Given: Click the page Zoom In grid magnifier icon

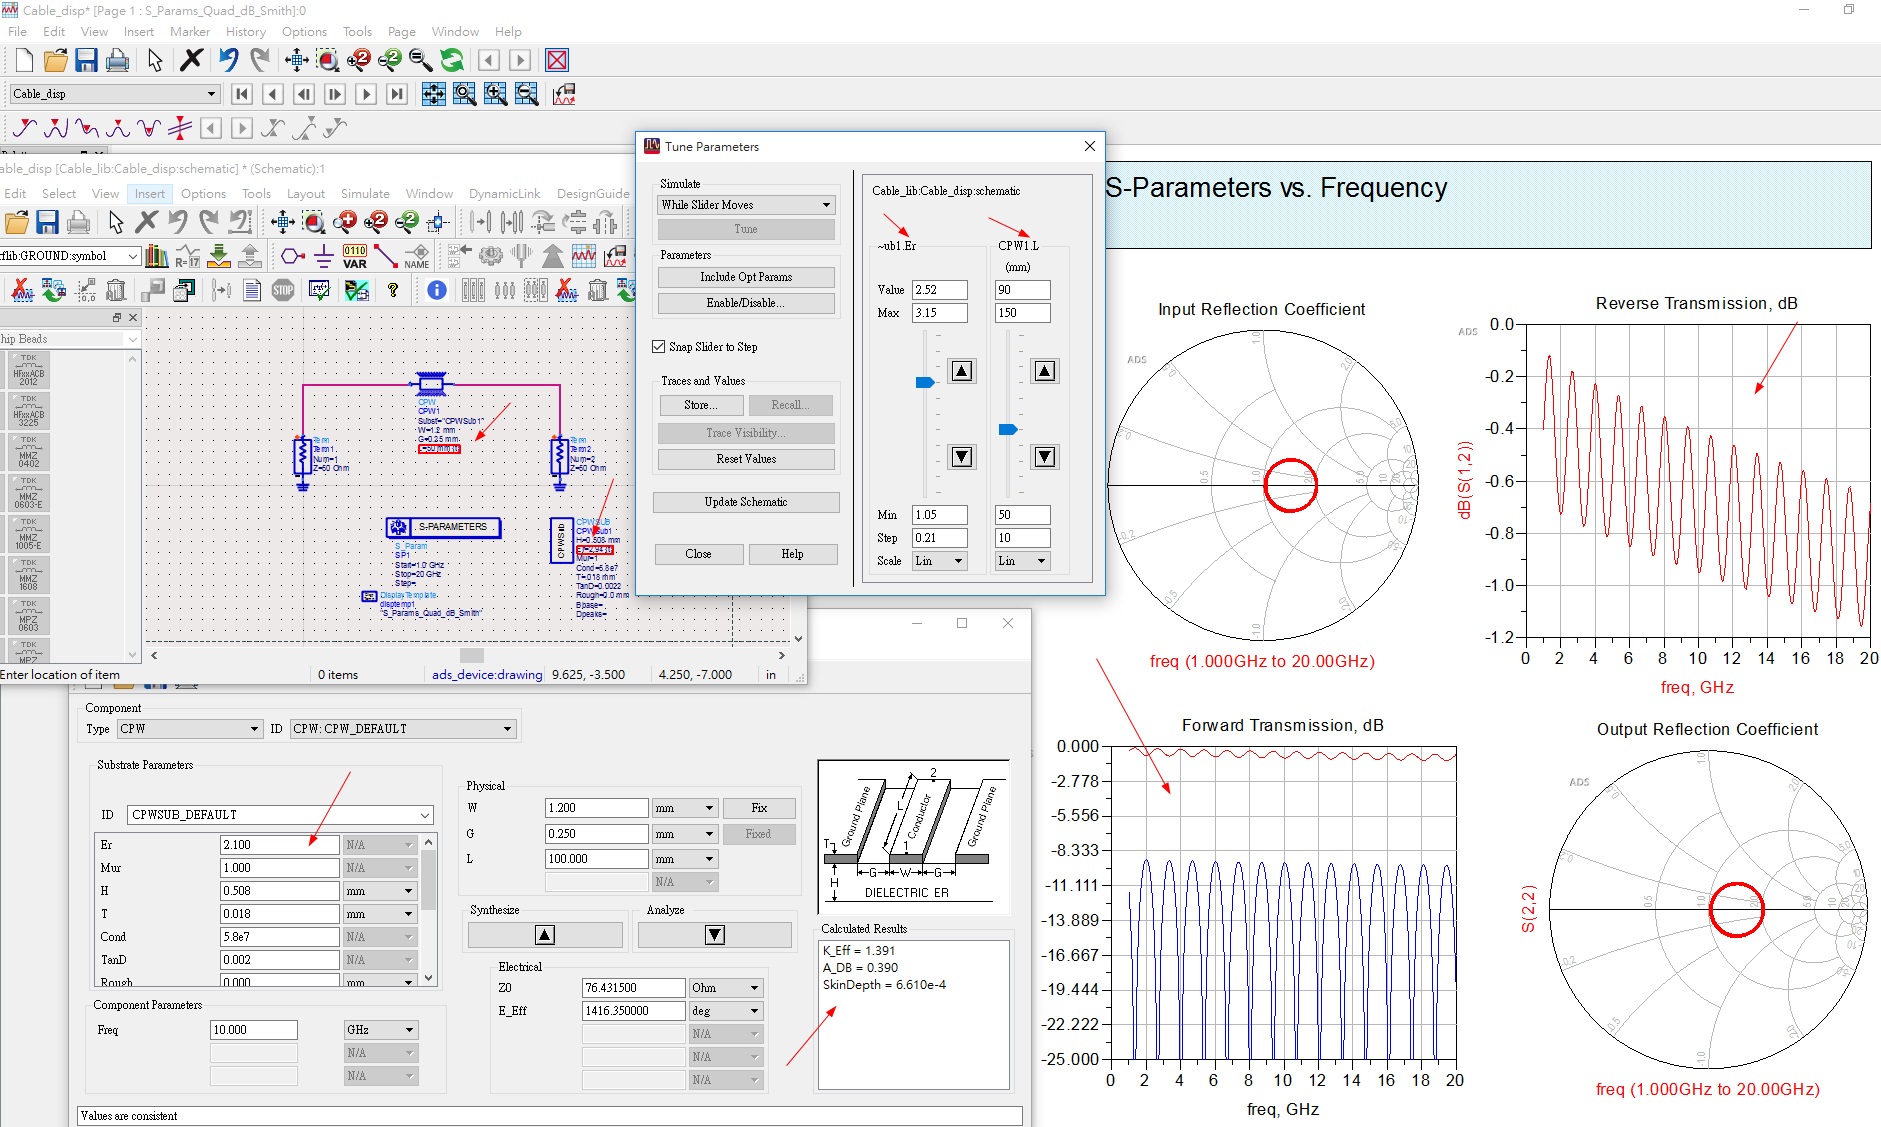Looking at the screenshot, I should point(496,94).
